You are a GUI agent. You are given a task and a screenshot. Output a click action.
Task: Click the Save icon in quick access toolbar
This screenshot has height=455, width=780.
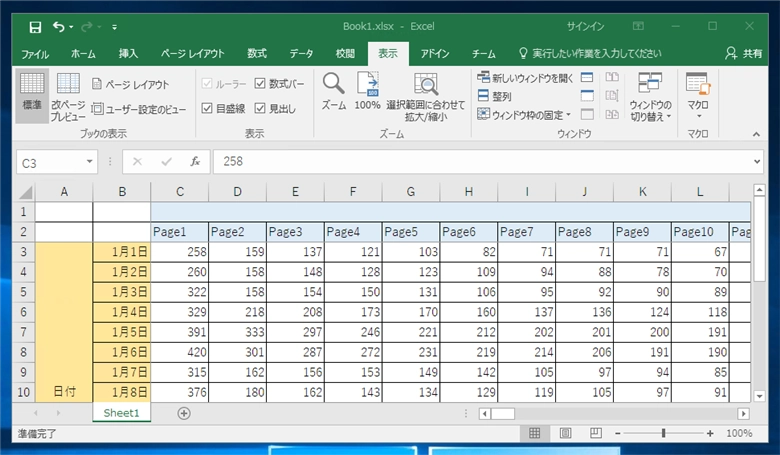coord(35,27)
